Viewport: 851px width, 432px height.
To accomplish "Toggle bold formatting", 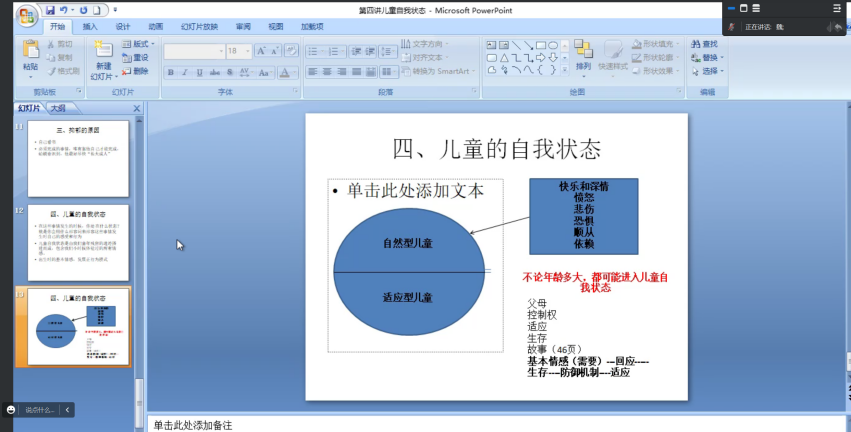I will pyautogui.click(x=171, y=72).
